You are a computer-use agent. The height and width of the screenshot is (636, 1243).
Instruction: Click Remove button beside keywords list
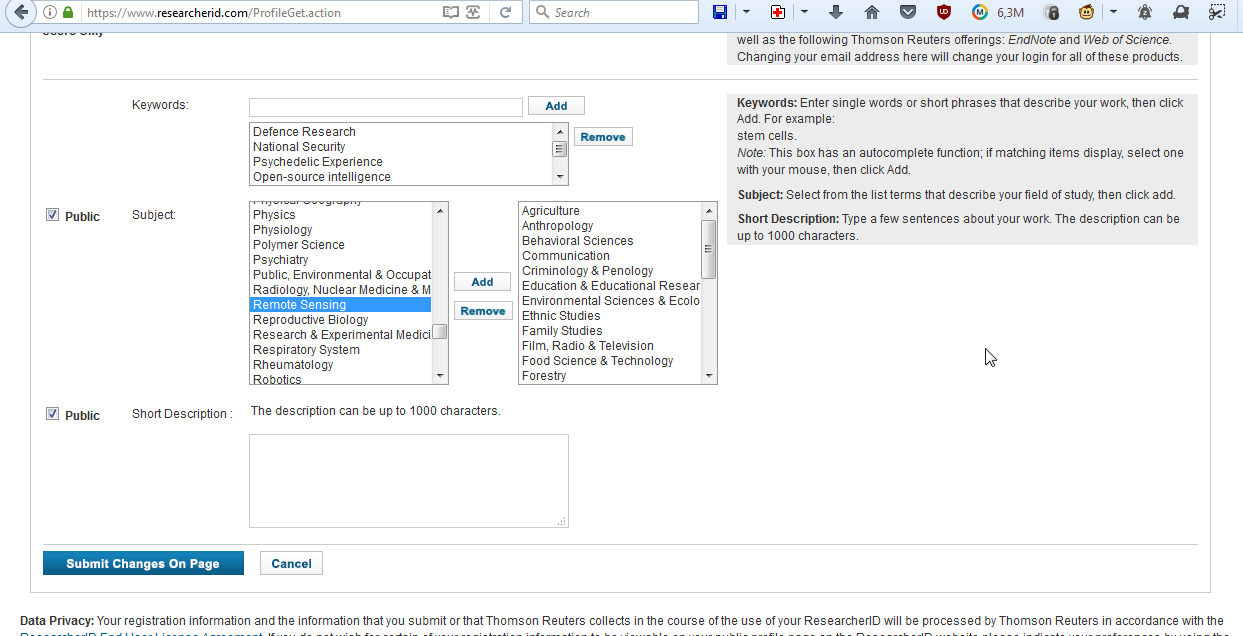603,137
